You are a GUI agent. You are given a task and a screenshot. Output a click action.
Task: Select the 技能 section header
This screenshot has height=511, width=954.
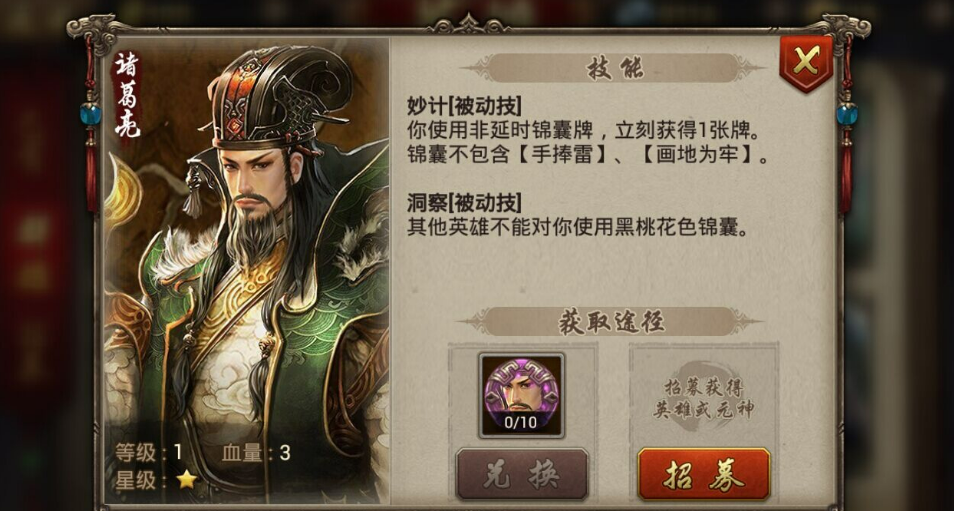tap(615, 68)
